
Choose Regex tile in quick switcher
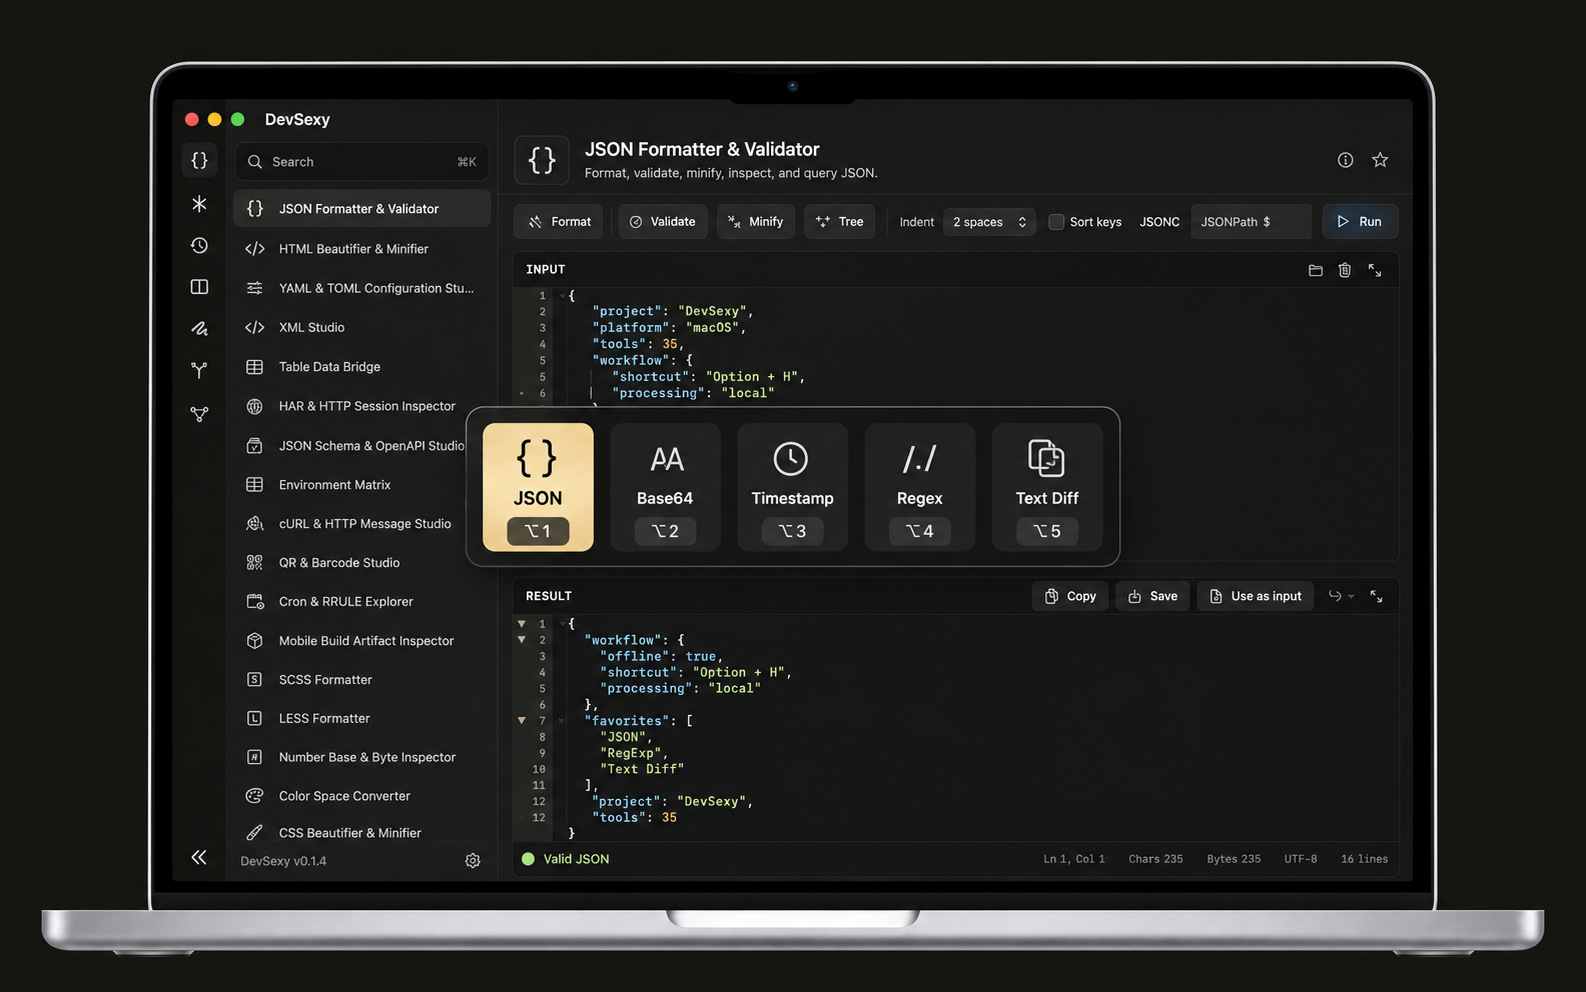click(x=920, y=487)
